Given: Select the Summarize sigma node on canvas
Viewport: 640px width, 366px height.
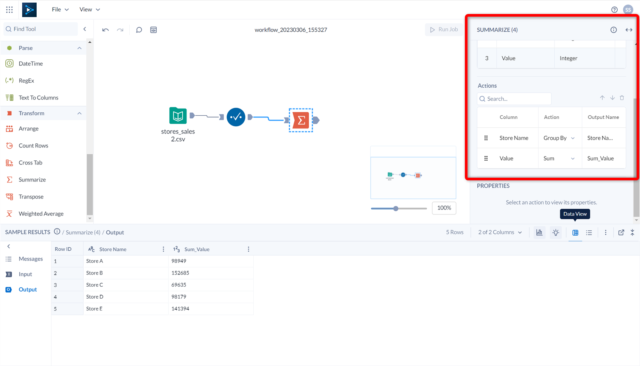Looking at the screenshot, I should pyautogui.click(x=301, y=120).
